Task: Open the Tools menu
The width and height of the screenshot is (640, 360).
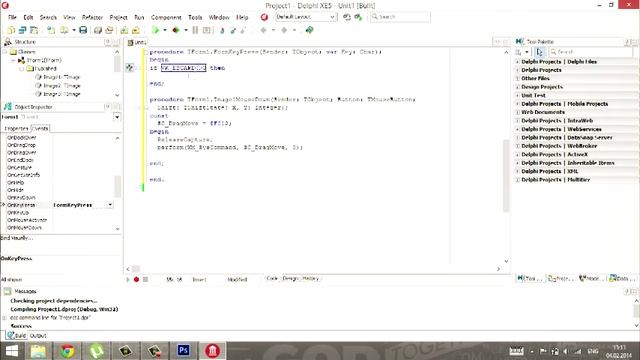Action: pos(195,17)
